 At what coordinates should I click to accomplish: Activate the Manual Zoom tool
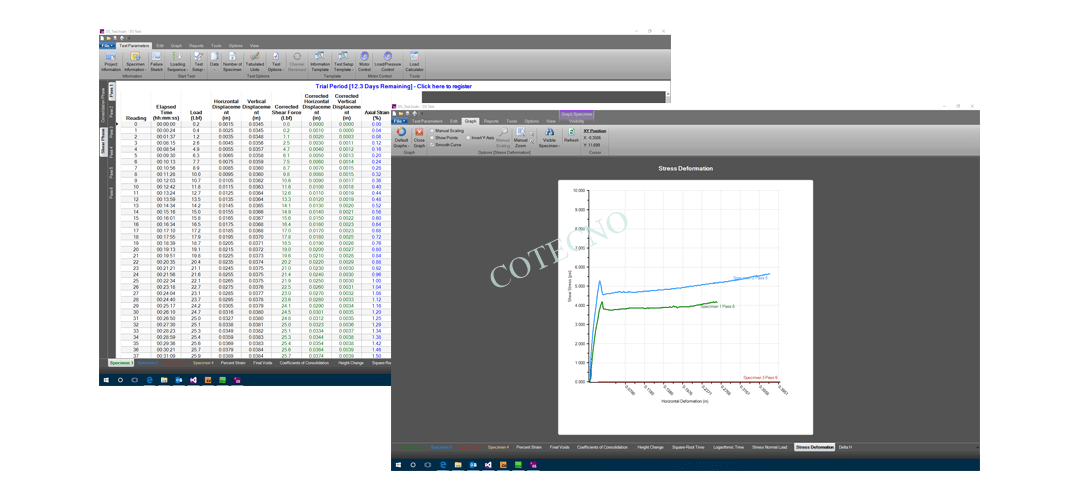(521, 137)
